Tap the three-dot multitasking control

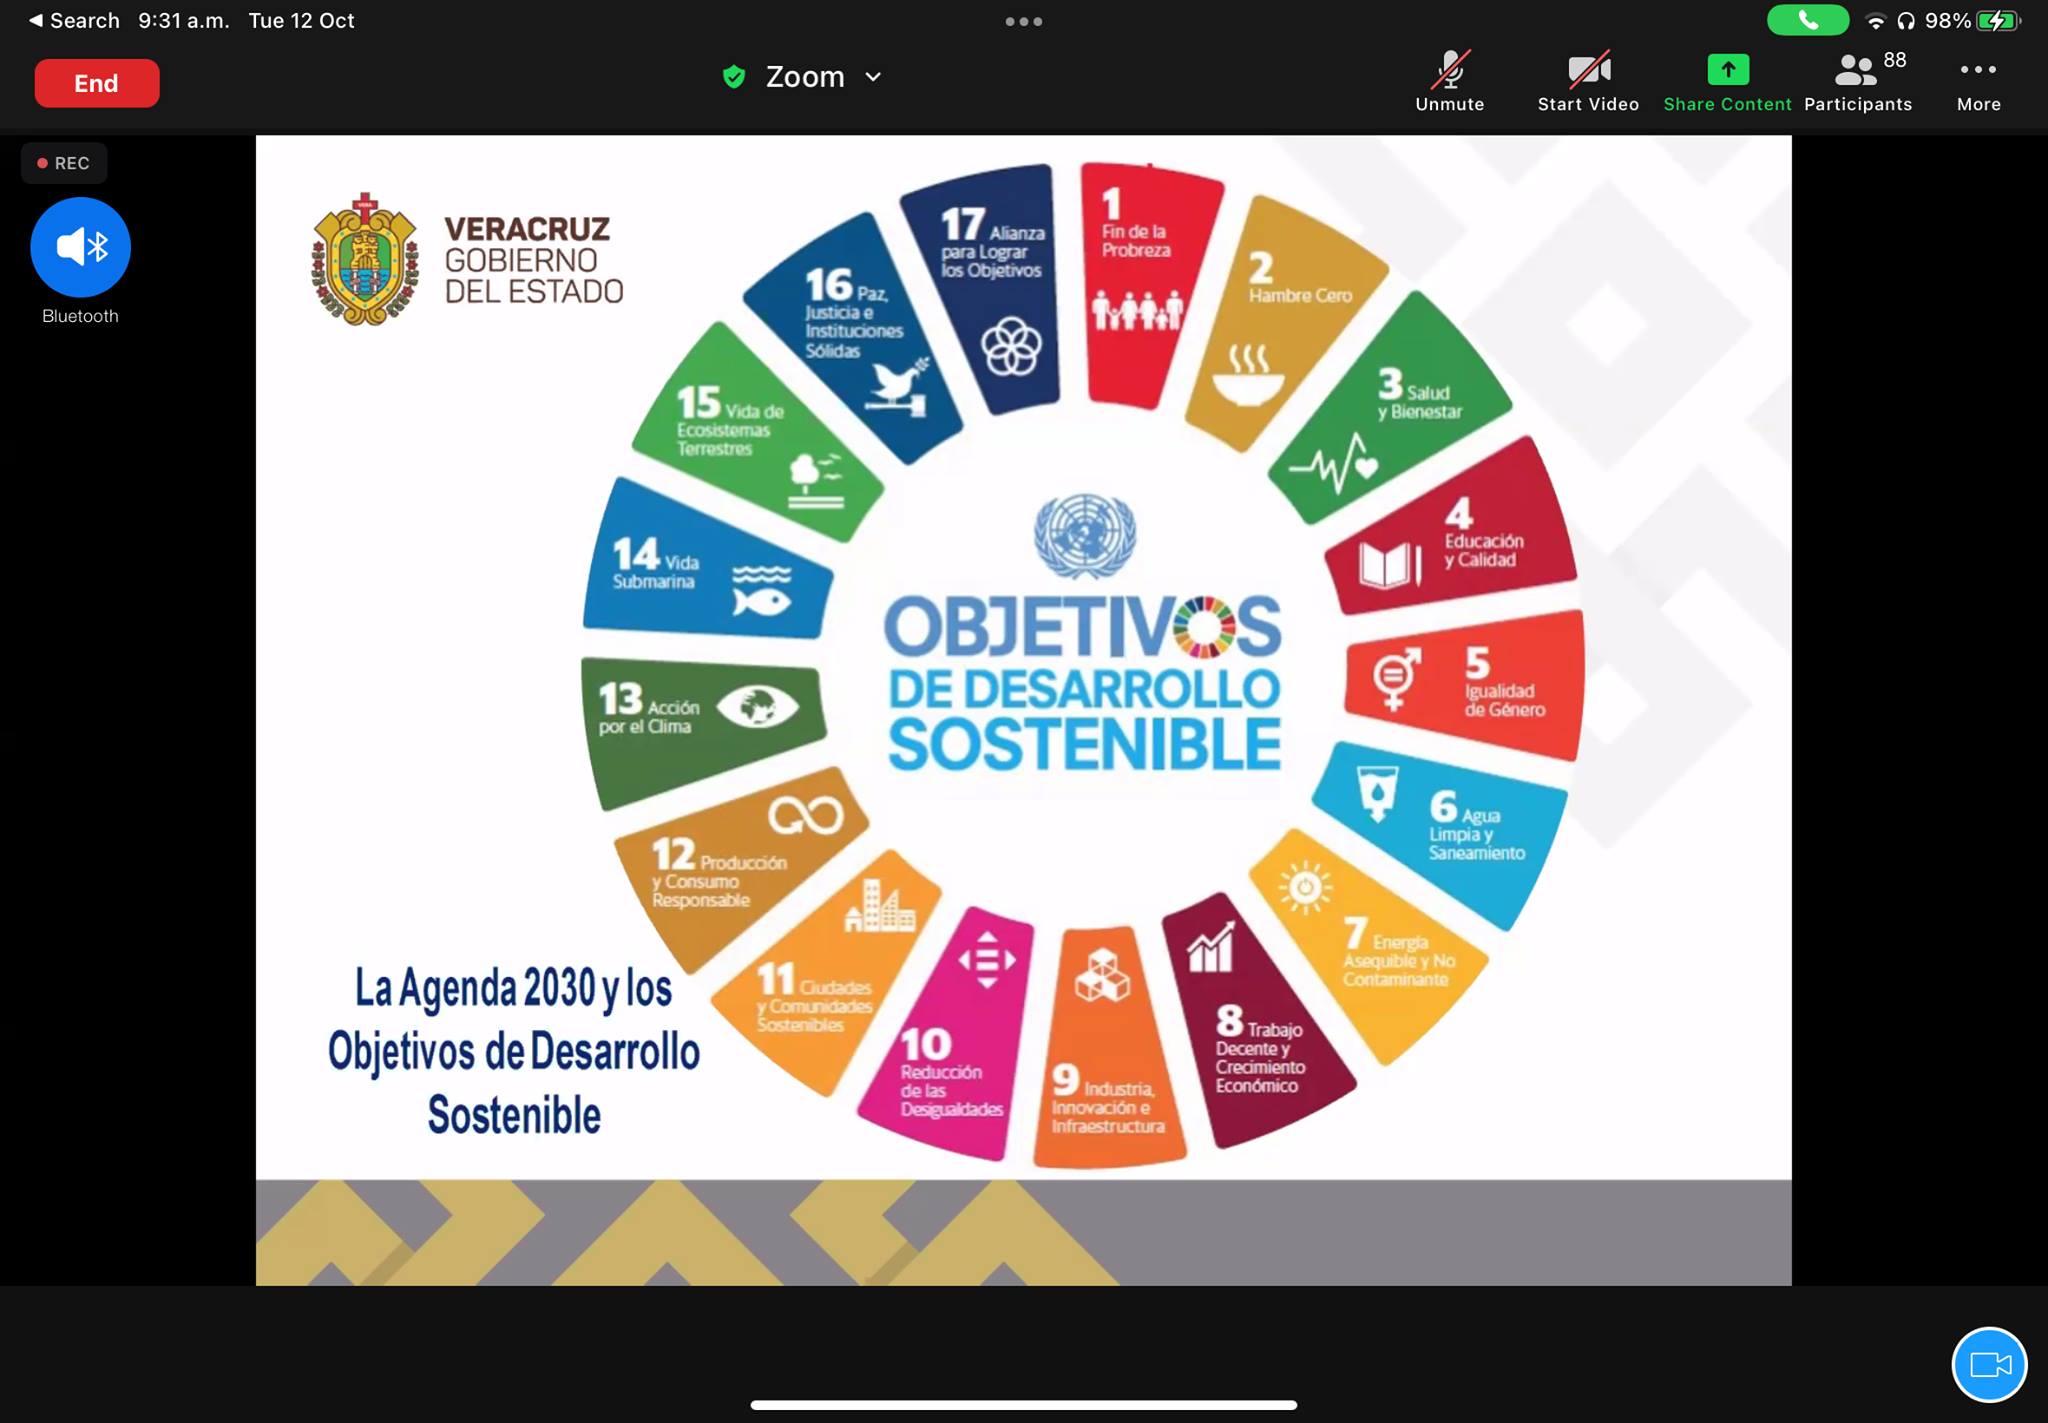(1023, 21)
